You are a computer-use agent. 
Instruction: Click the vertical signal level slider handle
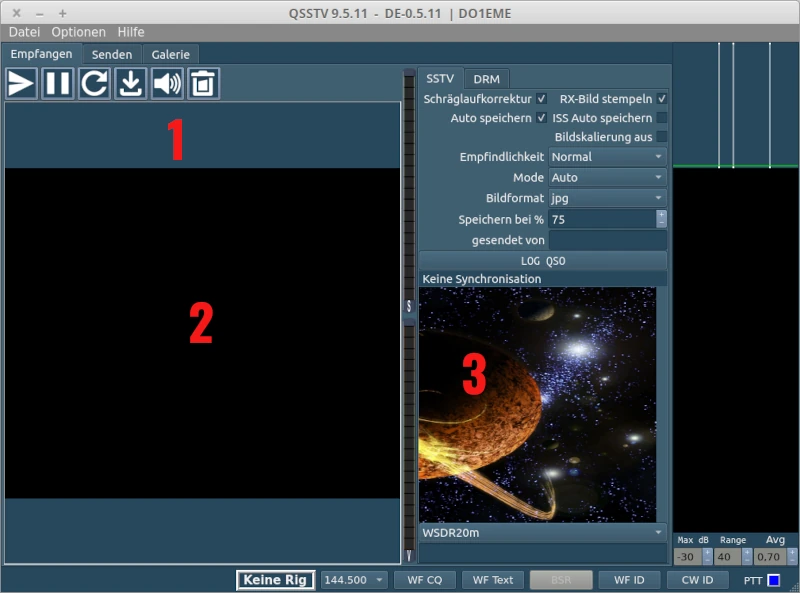click(409, 306)
